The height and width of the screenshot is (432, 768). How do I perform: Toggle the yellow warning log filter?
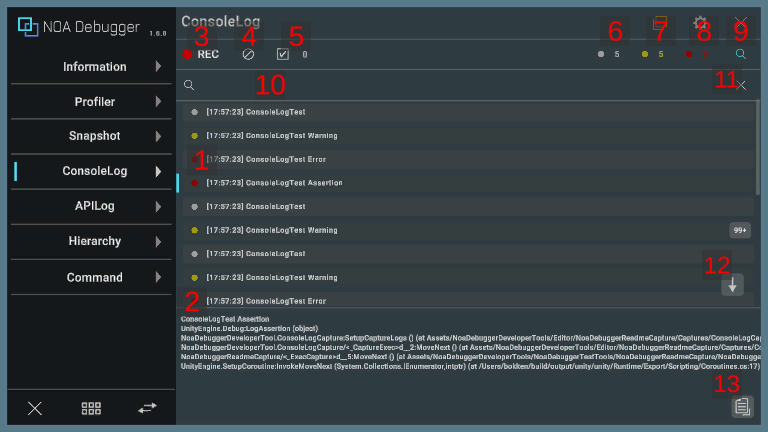point(653,54)
